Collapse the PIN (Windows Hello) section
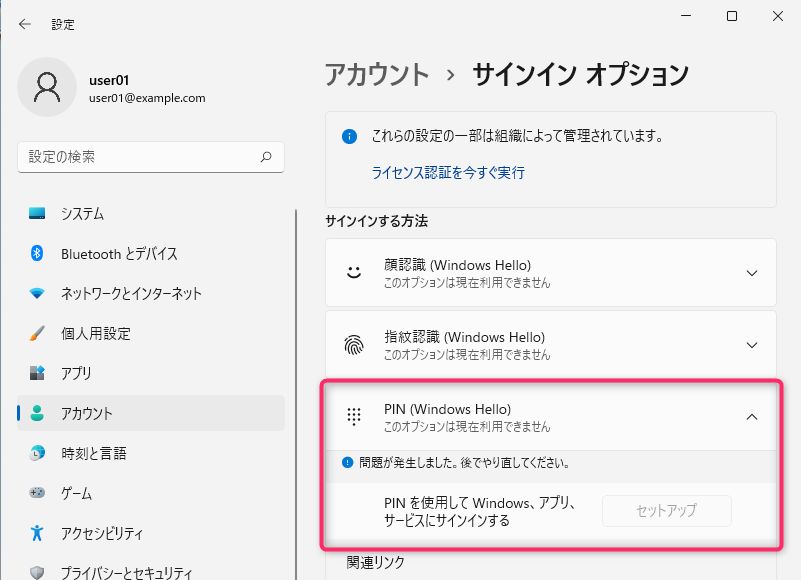801x580 pixels. pos(751,417)
